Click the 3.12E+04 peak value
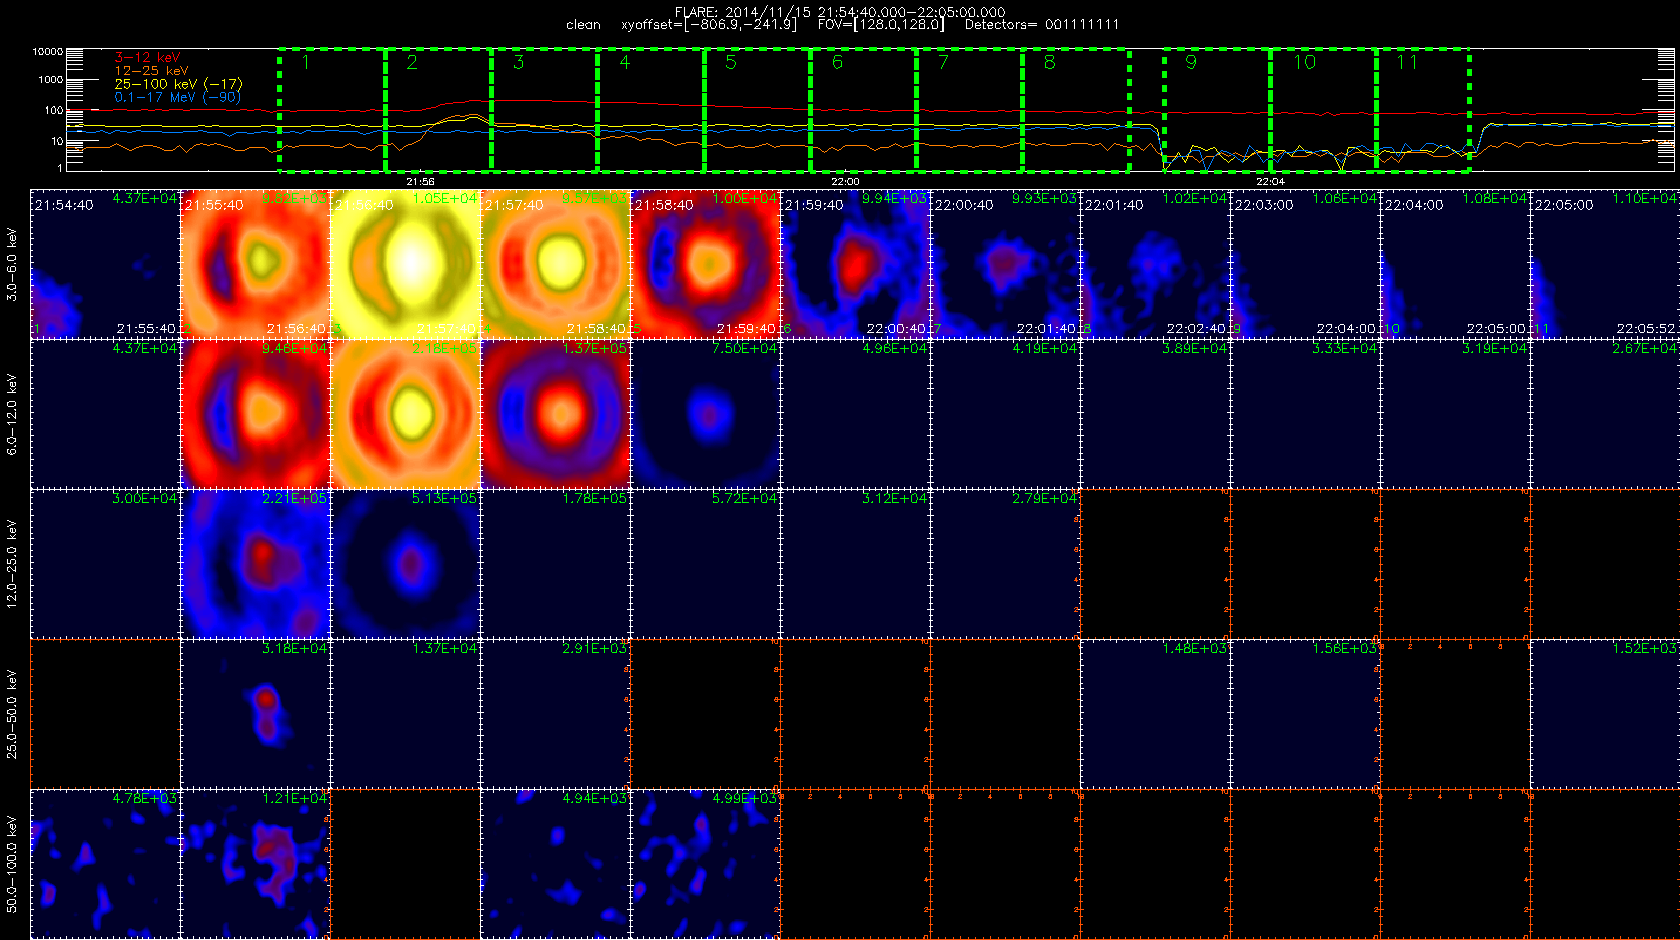This screenshot has height=940, width=1680. [x=895, y=498]
